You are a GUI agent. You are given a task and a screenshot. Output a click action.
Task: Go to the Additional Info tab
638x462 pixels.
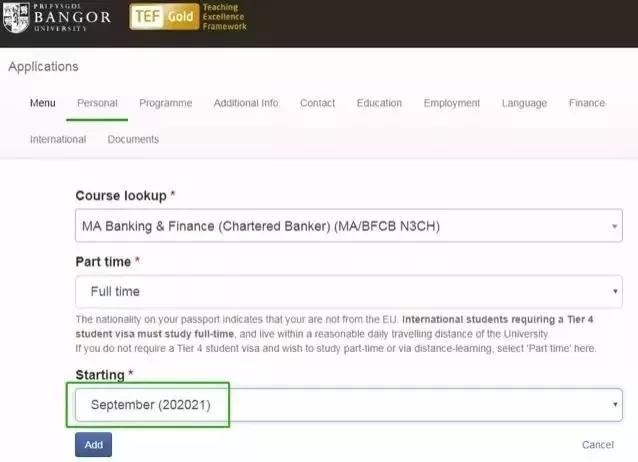click(246, 103)
